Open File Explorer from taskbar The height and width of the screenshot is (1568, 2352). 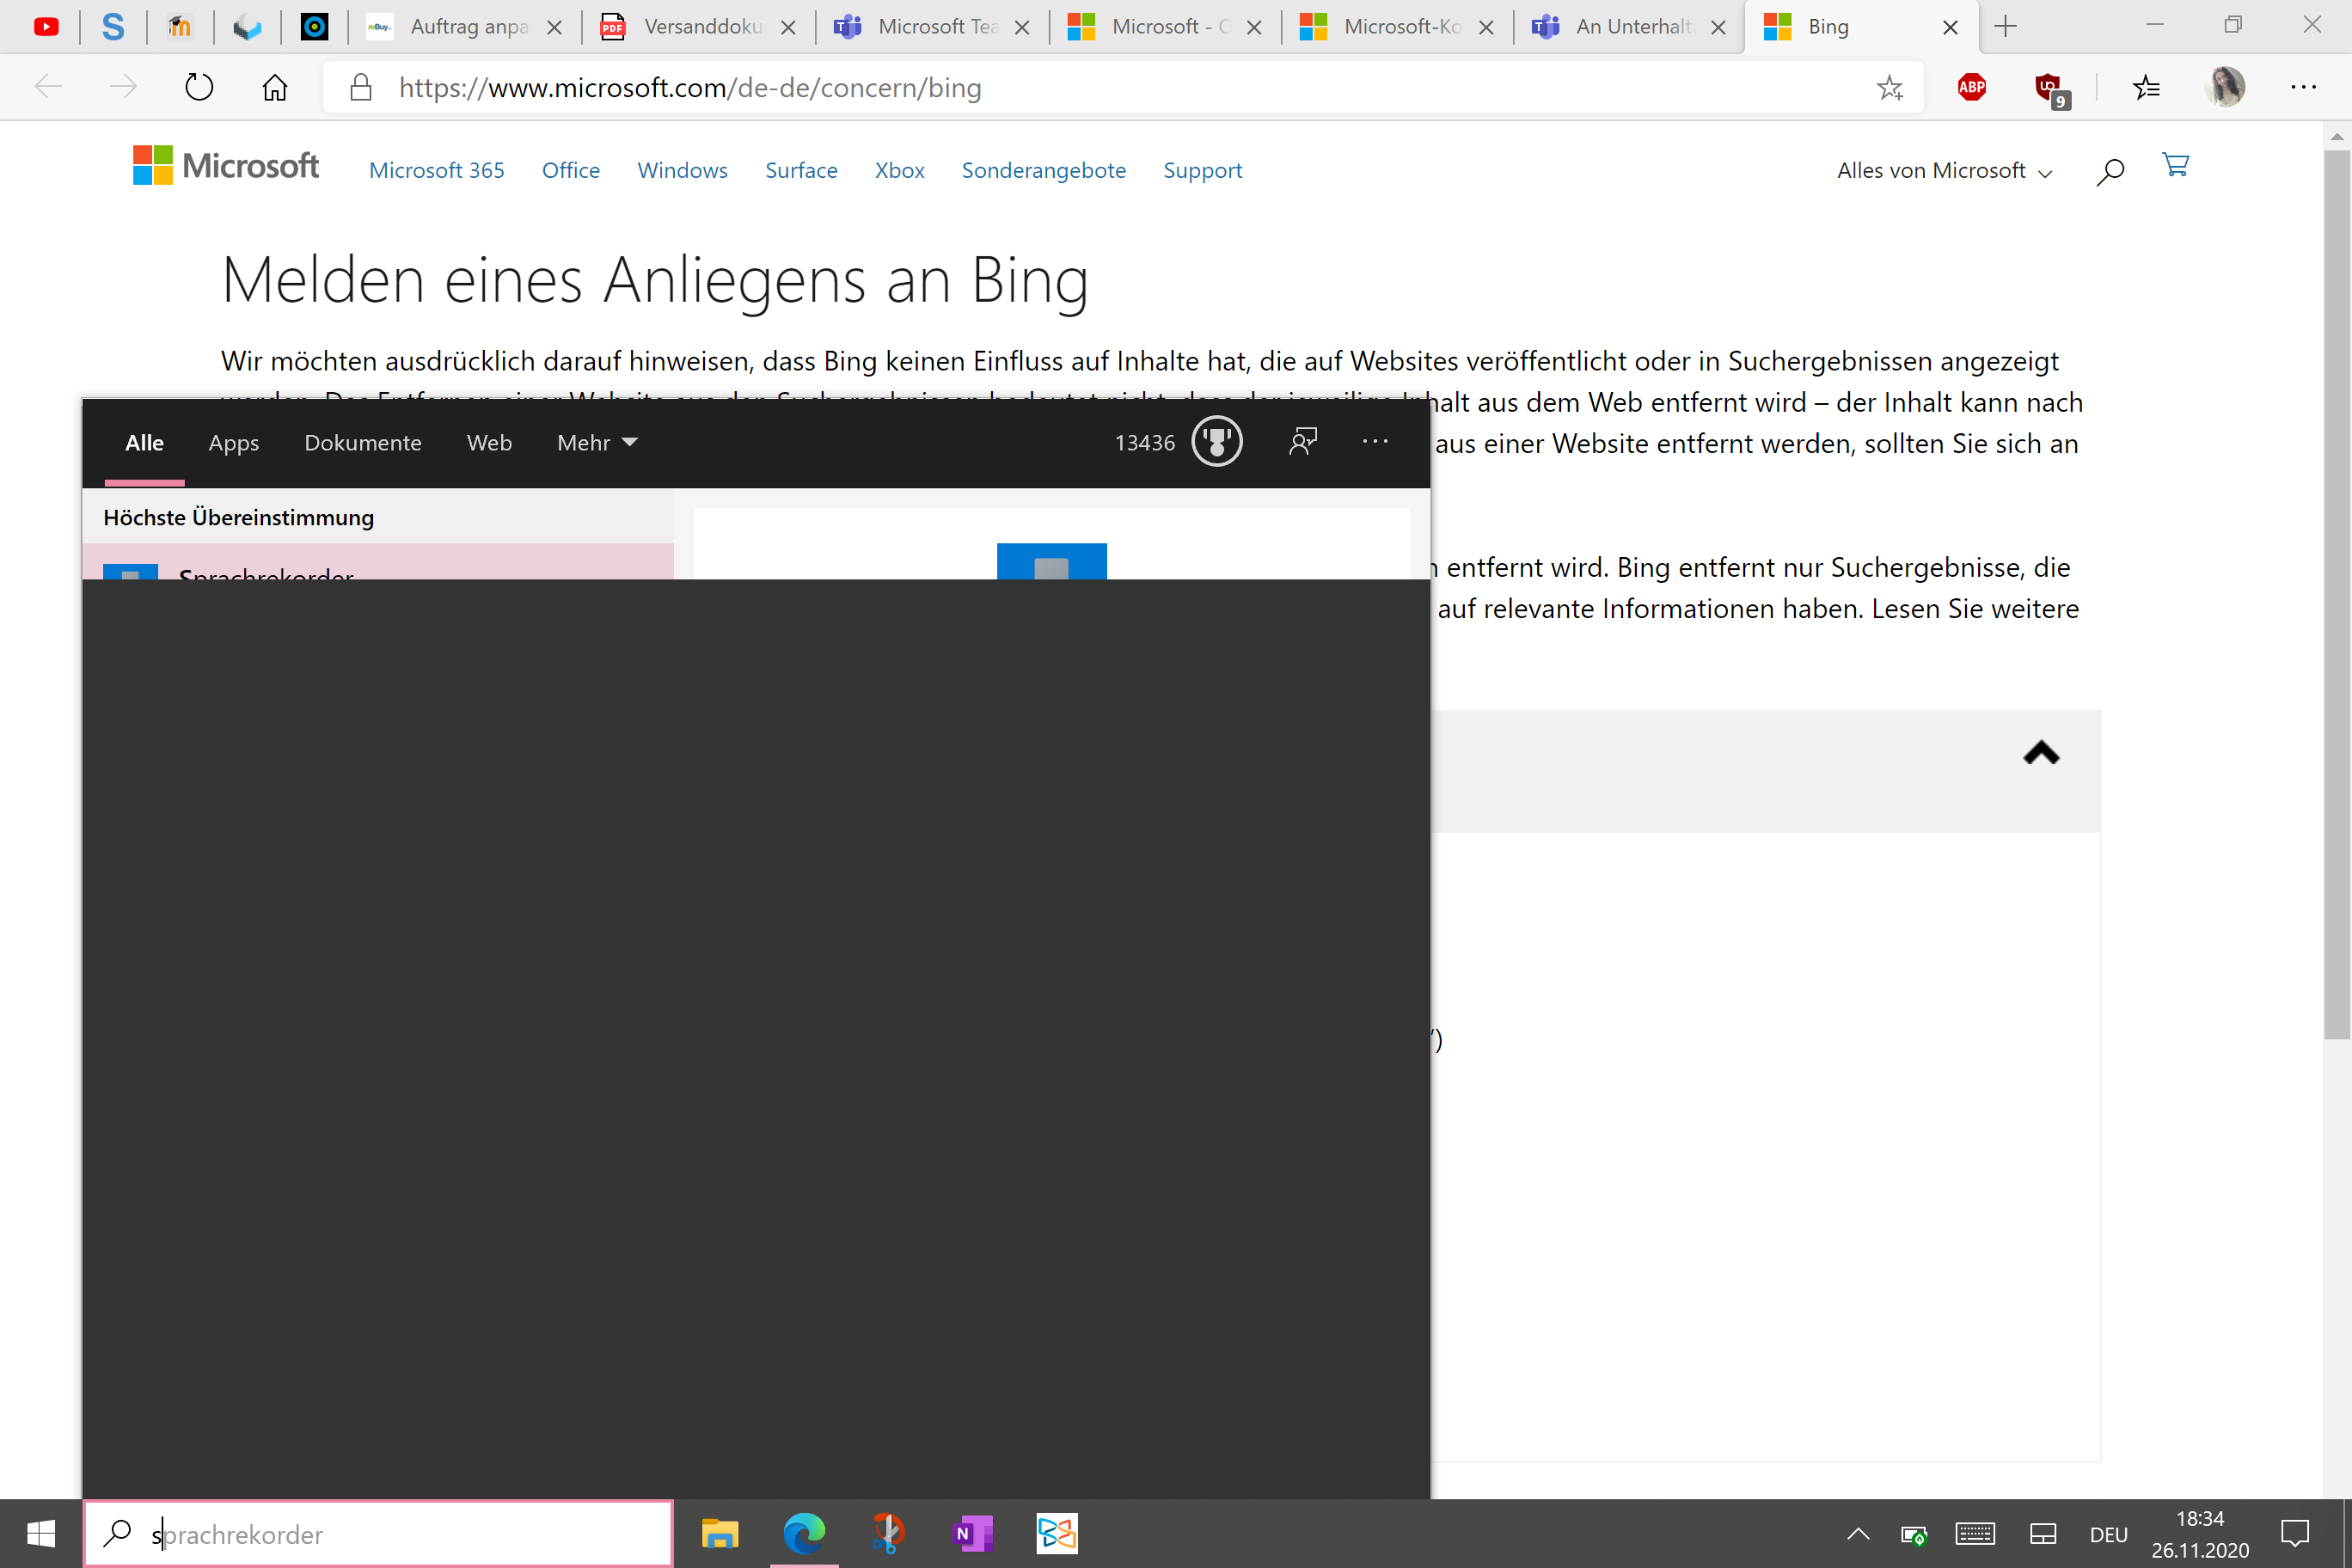[720, 1534]
